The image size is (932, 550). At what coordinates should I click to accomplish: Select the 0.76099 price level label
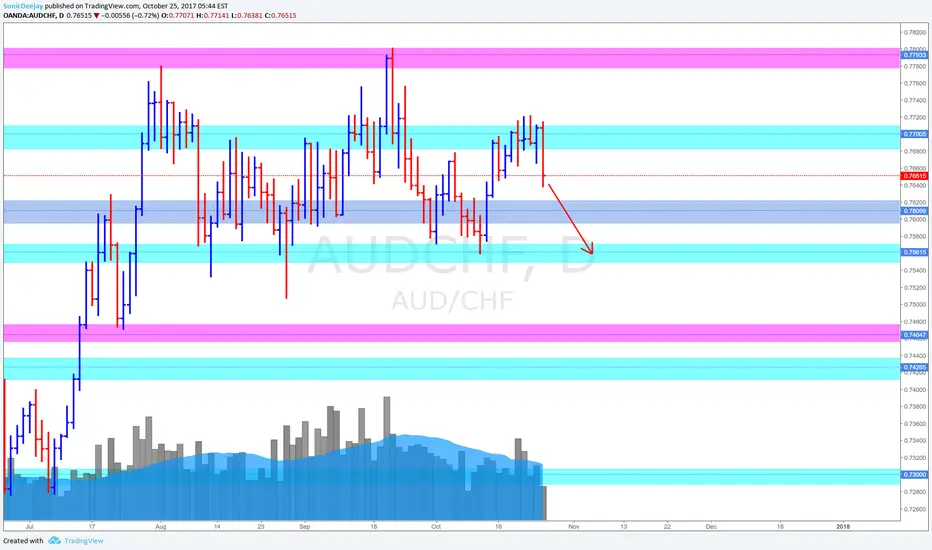tap(914, 211)
